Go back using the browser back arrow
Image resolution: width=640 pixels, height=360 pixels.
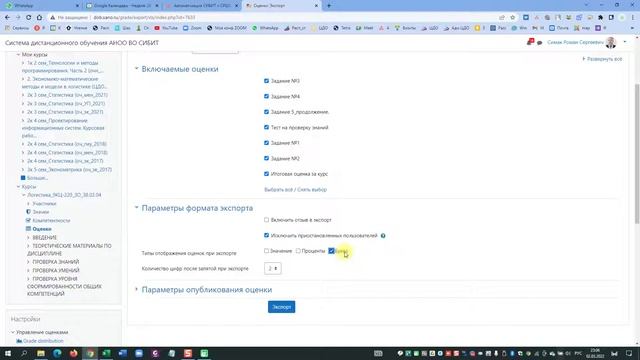click(x=7, y=18)
